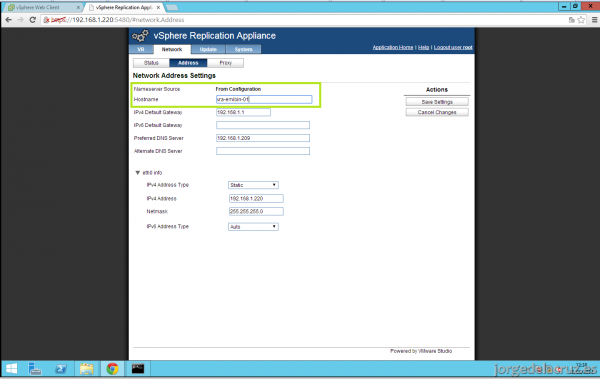Open the System tab
The width and height of the screenshot is (600, 379).
click(243, 49)
